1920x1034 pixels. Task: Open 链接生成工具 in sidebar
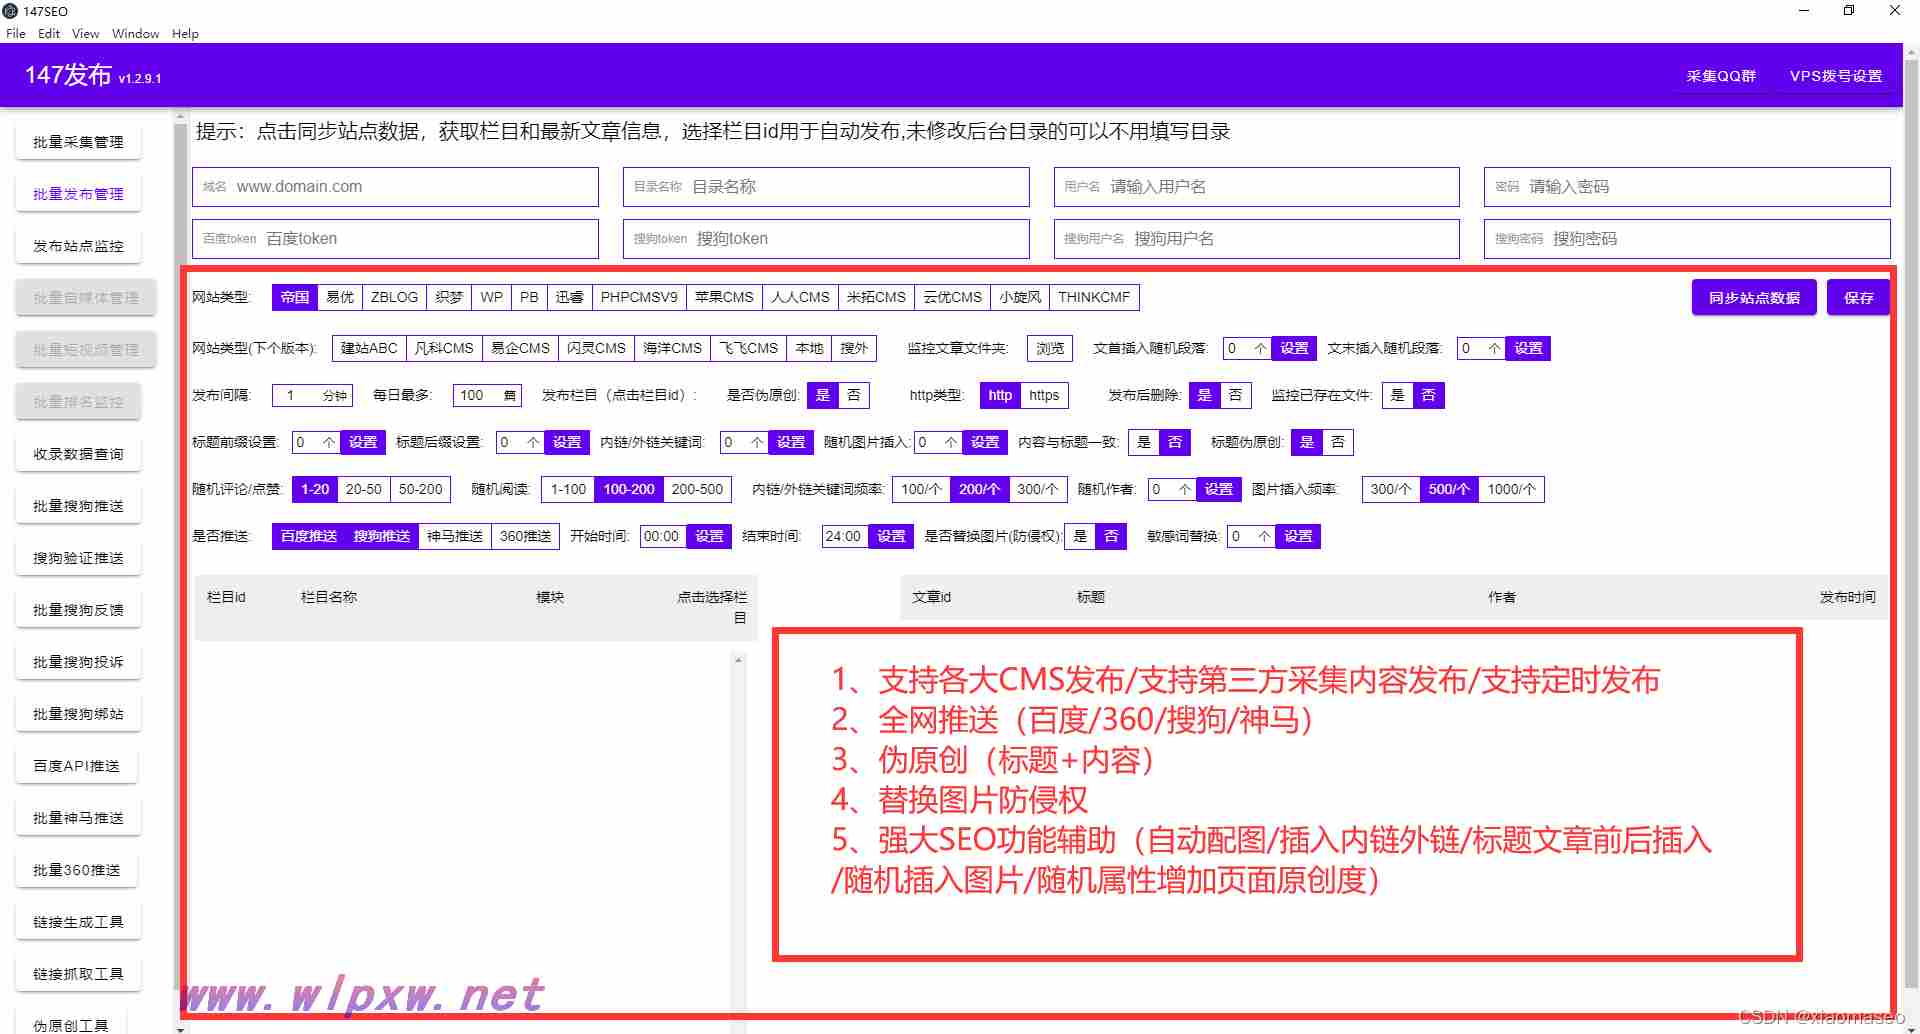[78, 922]
